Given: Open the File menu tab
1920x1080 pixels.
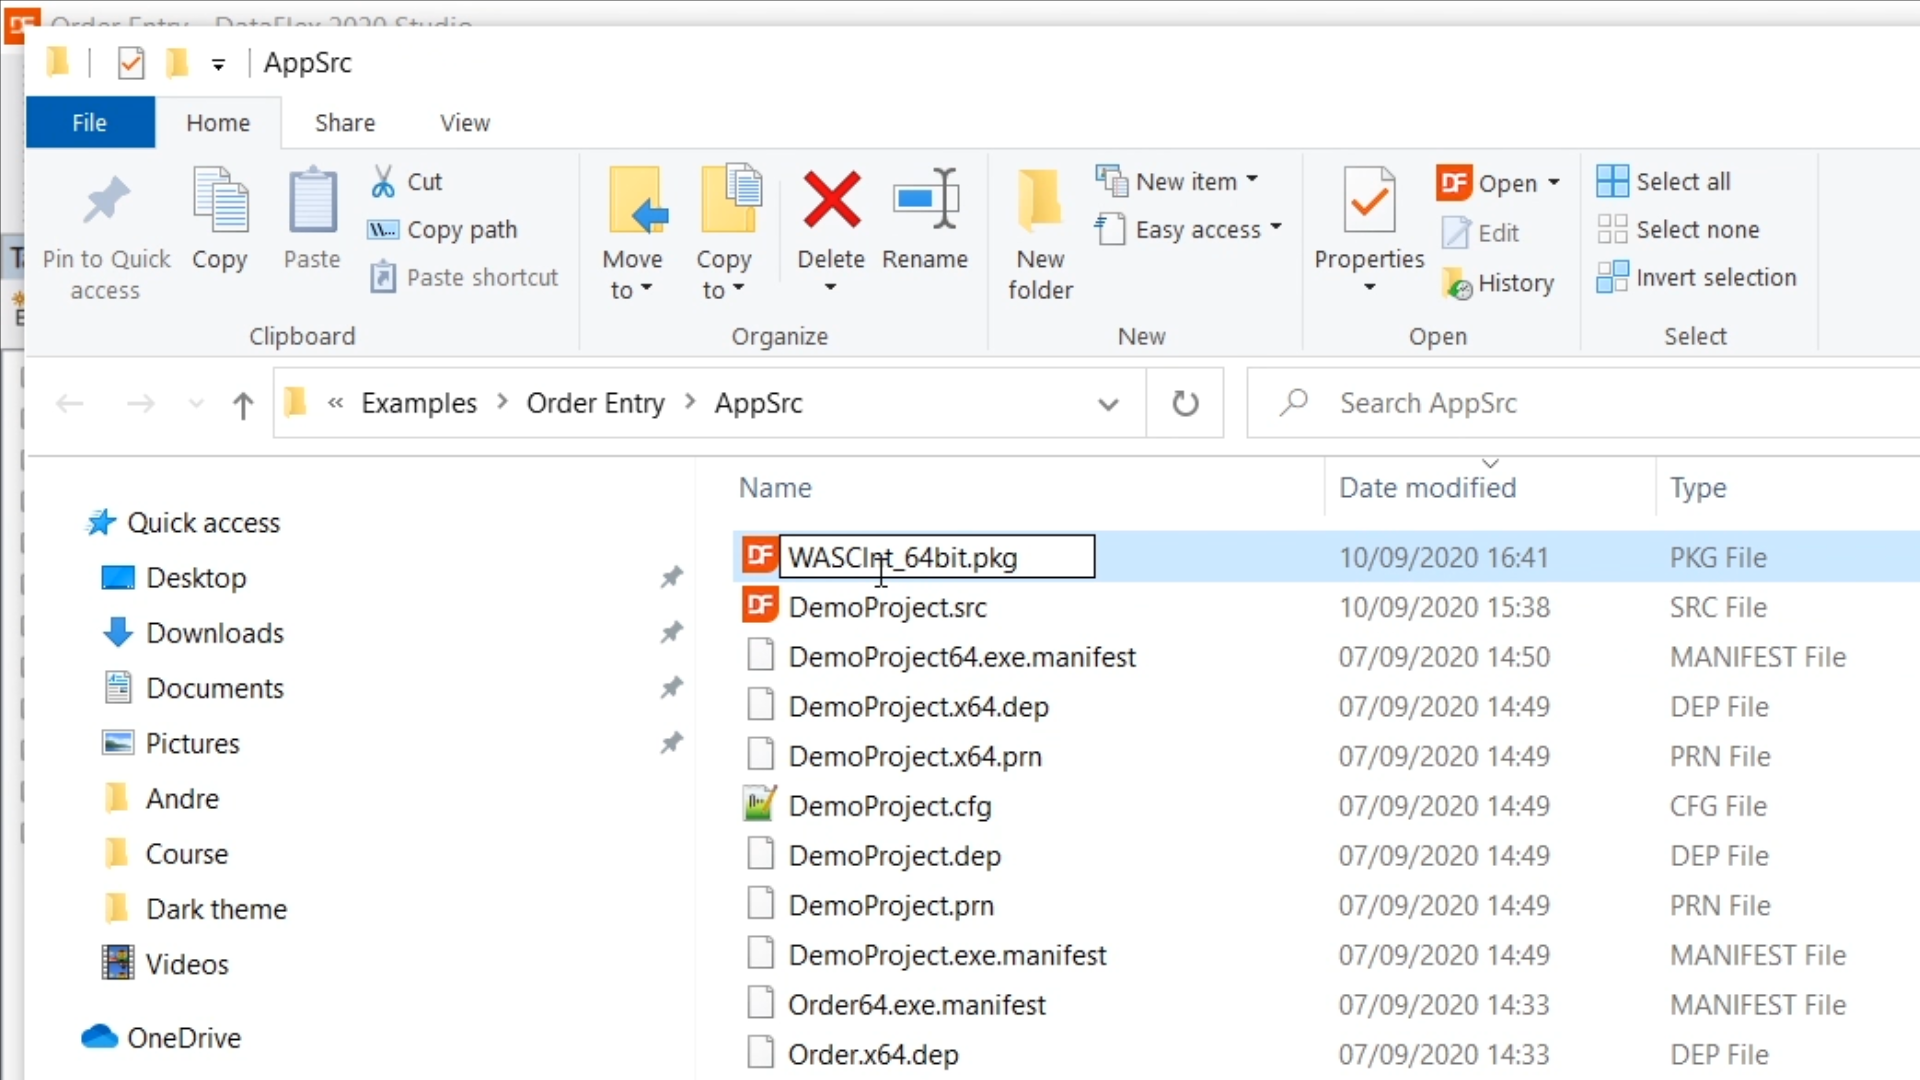Looking at the screenshot, I should coord(90,123).
